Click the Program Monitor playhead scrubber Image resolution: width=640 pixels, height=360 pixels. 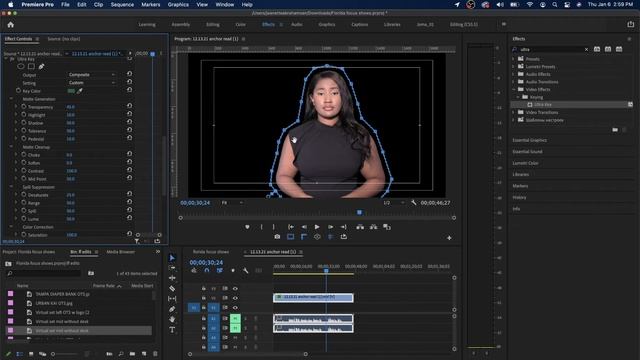coord(359,212)
